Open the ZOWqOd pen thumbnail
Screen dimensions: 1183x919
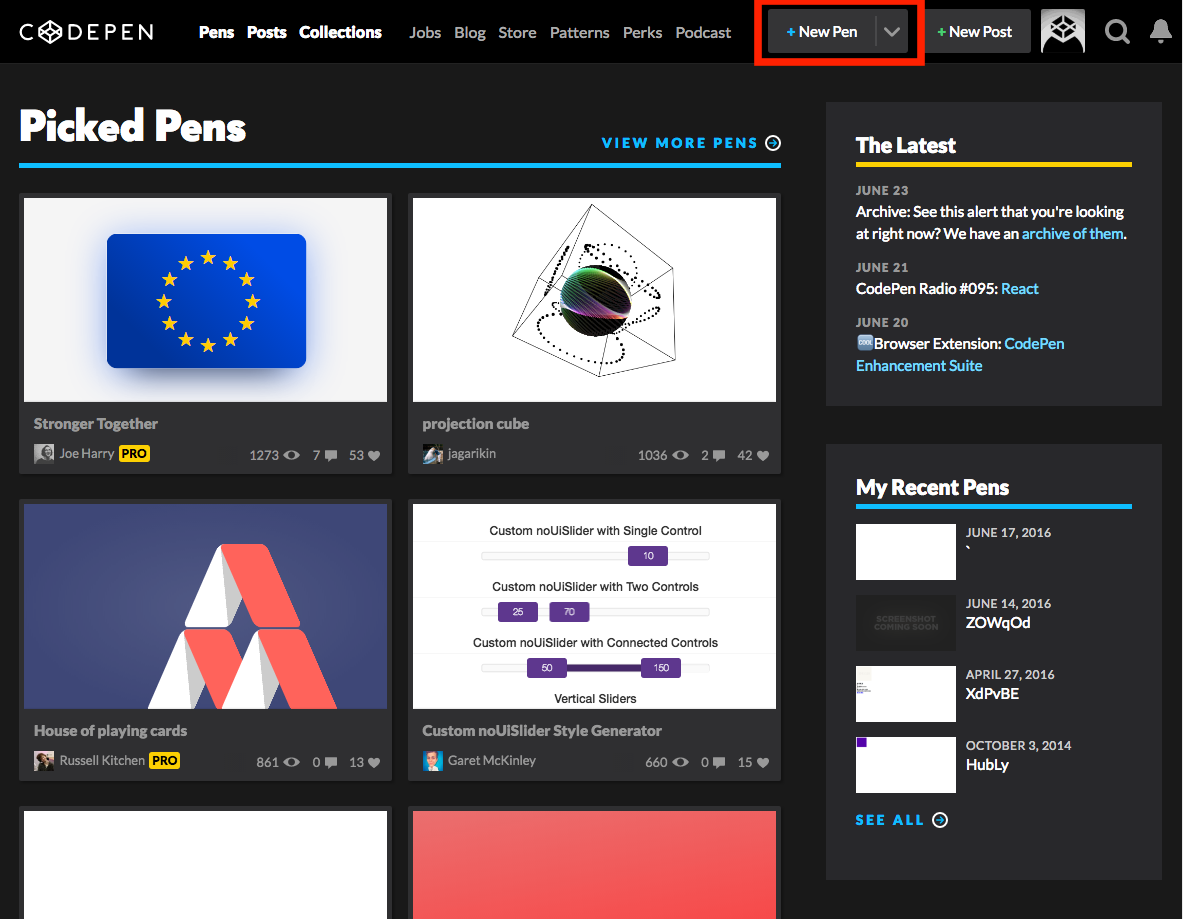tap(905, 622)
